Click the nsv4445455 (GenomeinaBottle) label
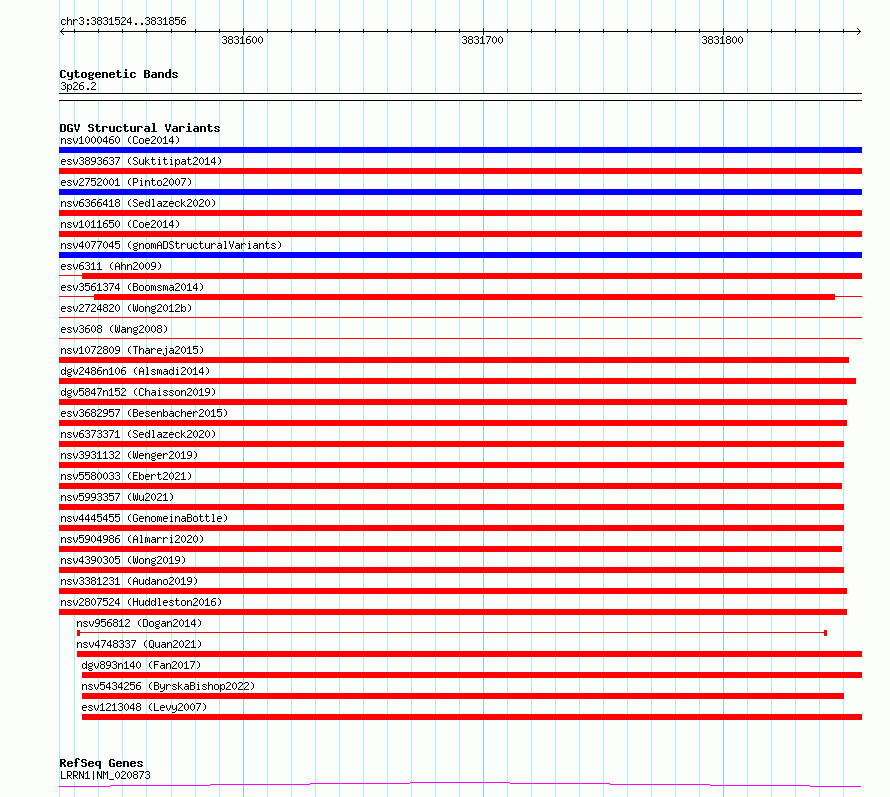The height and width of the screenshot is (797, 890). click(x=144, y=518)
